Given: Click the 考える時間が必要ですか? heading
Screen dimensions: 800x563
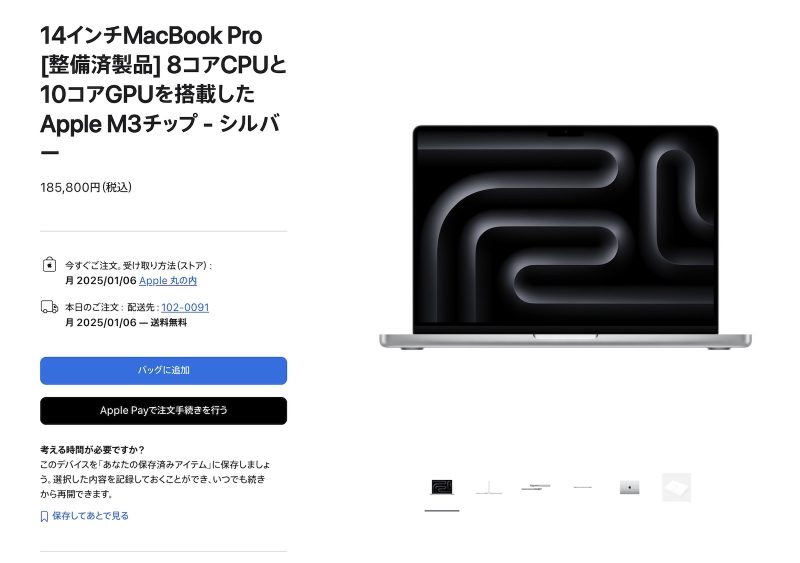Looking at the screenshot, I should click(x=92, y=450).
